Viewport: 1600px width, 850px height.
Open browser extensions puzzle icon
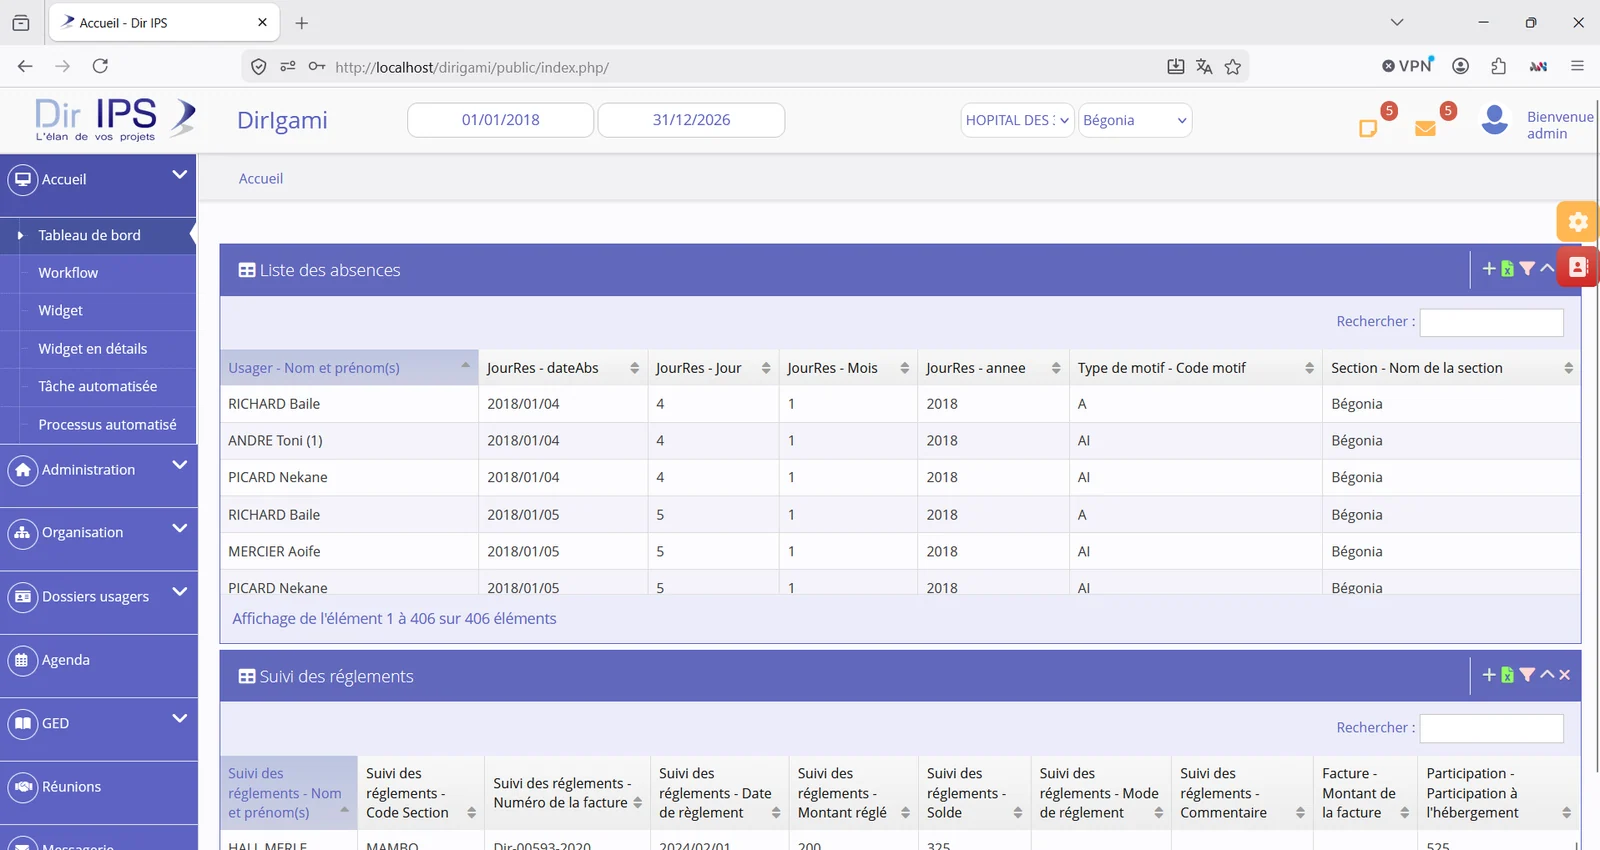(x=1498, y=66)
